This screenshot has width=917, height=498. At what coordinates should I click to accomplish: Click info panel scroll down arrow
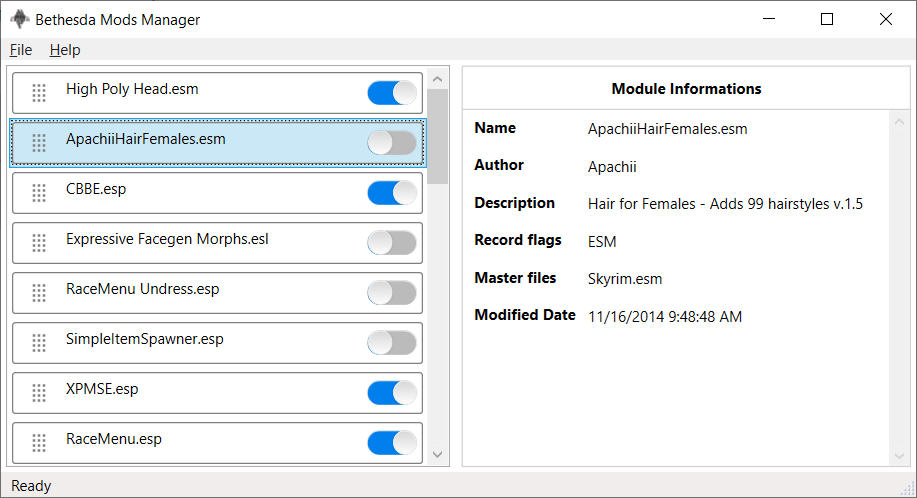pos(899,455)
